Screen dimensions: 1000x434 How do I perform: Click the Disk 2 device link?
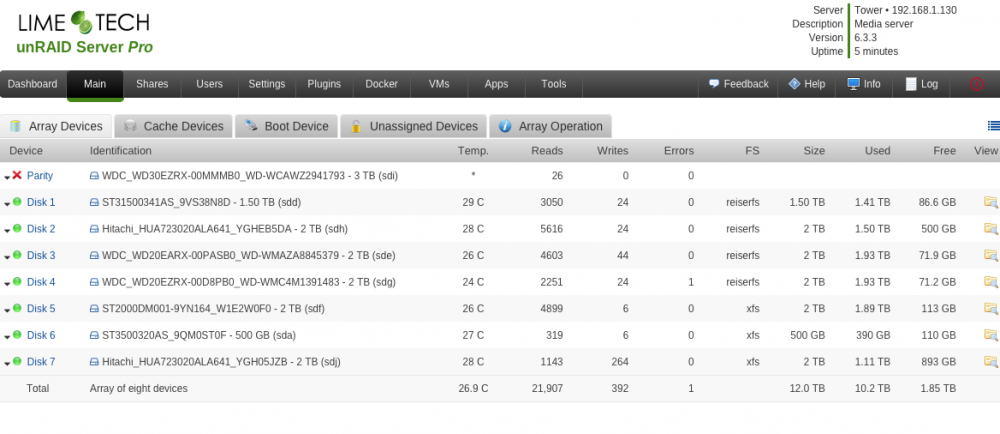pyautogui.click(x=41, y=229)
